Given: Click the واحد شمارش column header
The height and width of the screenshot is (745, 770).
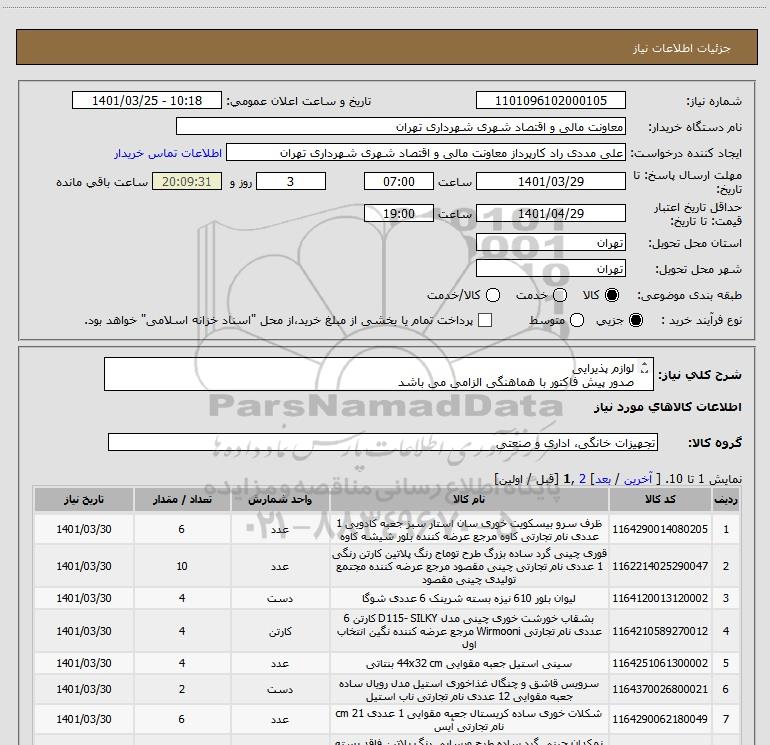Looking at the screenshot, I should (x=280, y=499).
